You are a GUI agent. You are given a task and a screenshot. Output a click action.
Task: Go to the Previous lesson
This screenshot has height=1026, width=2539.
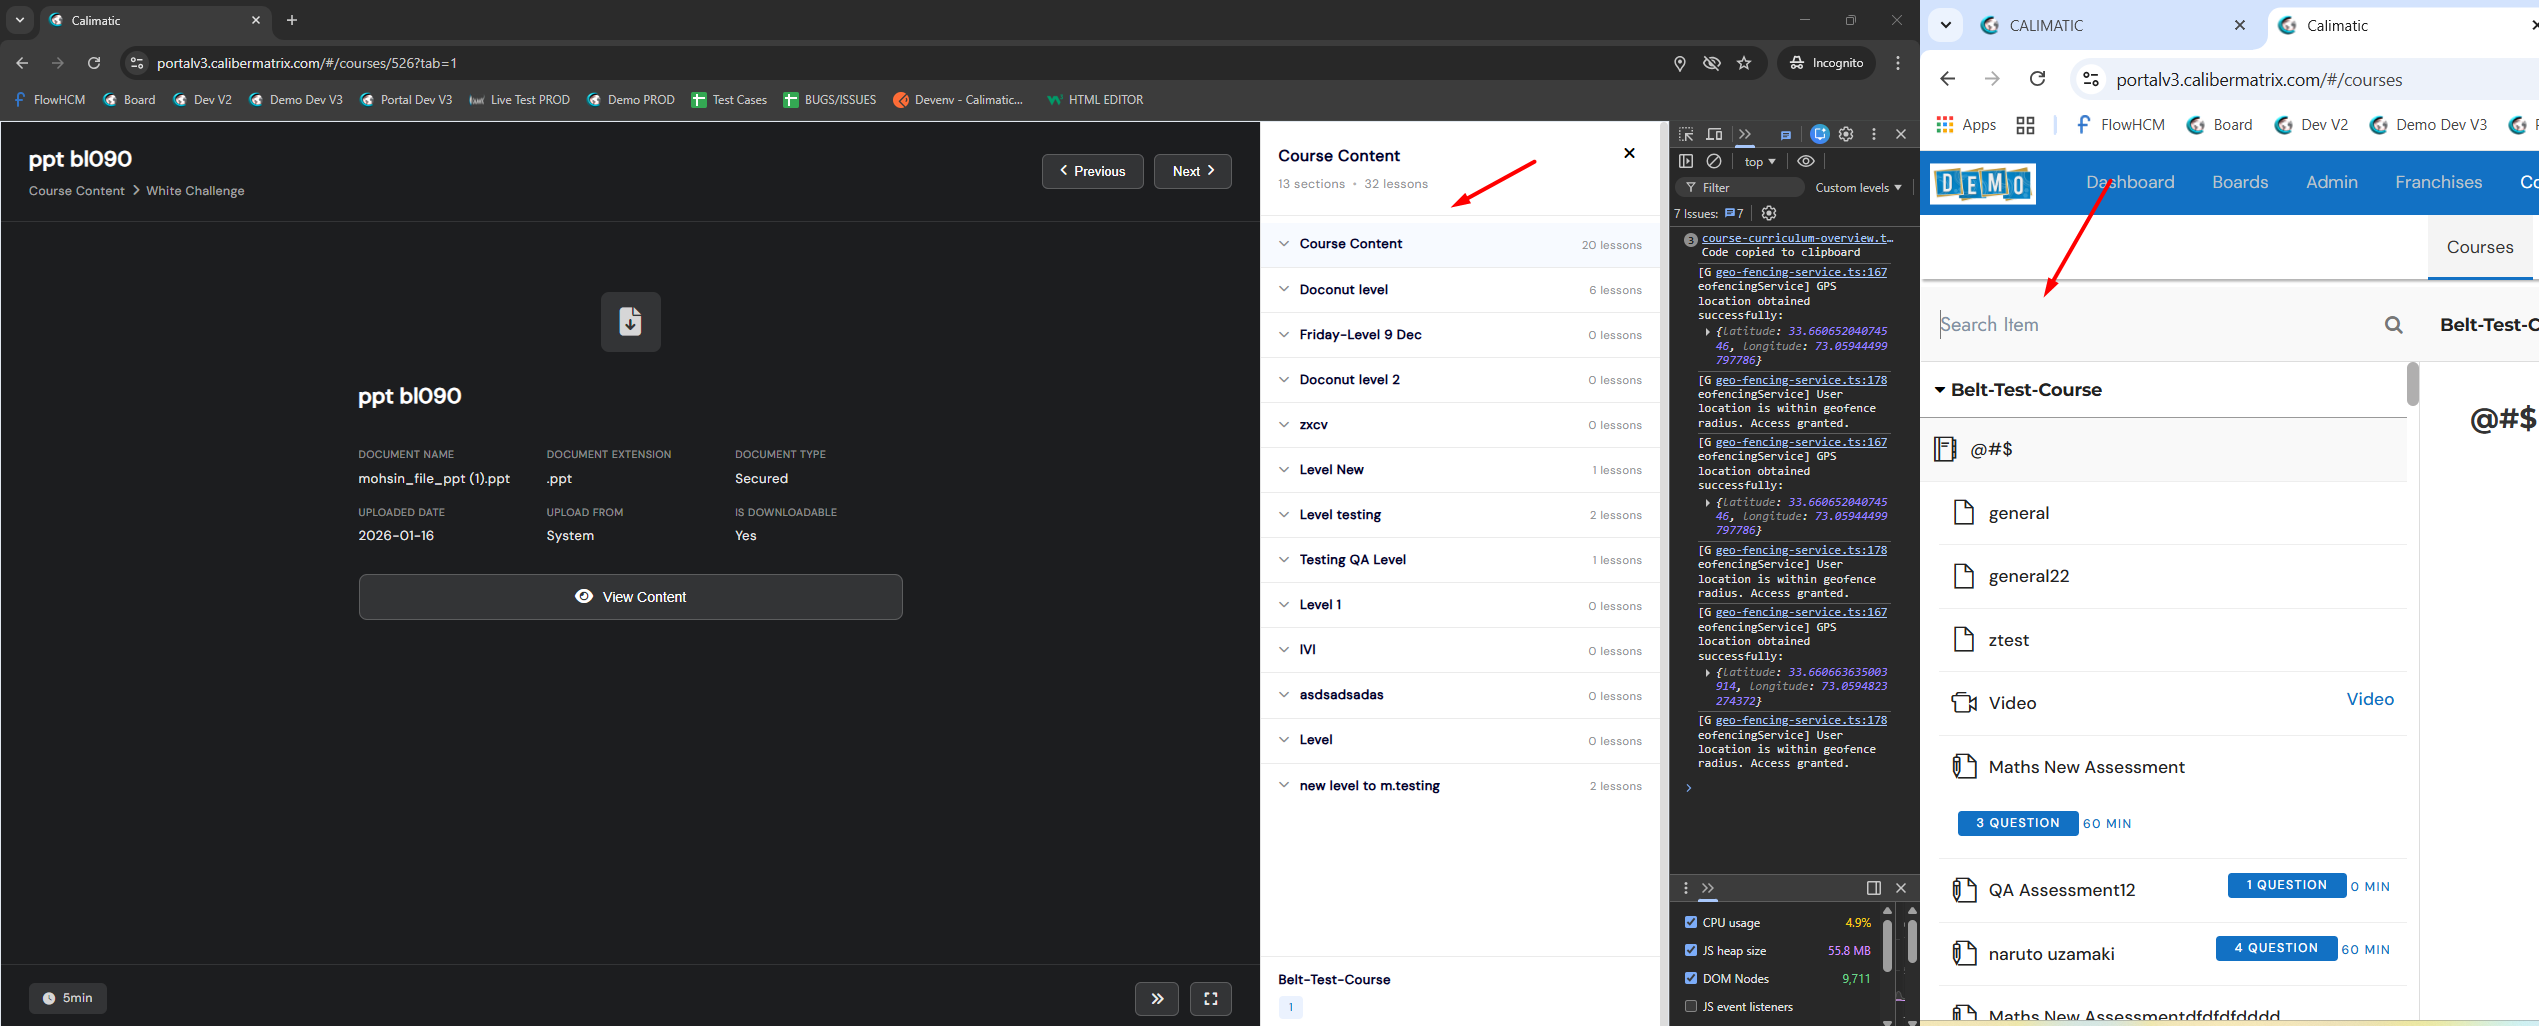[1093, 171]
